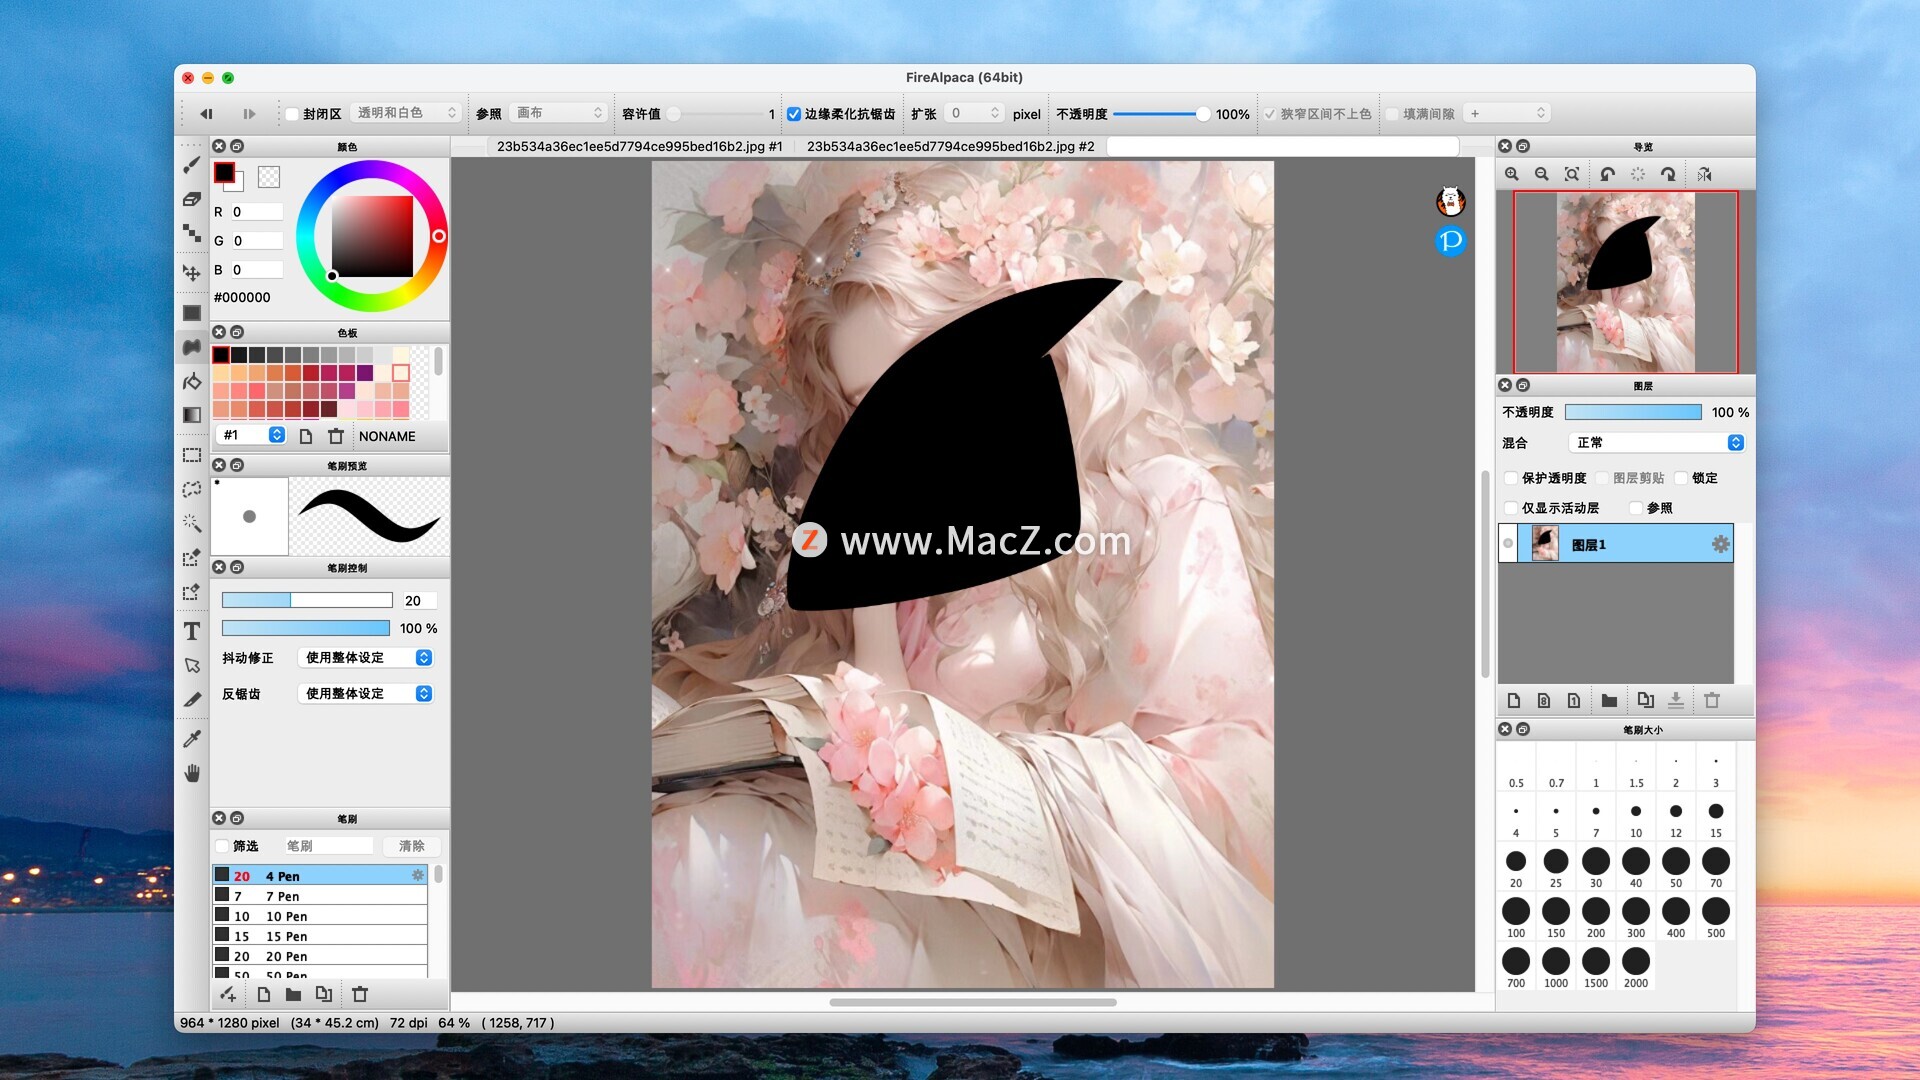Screen dimensions: 1920x1080
Task: Click the blue P Pixiv icon
Action: click(x=1451, y=240)
